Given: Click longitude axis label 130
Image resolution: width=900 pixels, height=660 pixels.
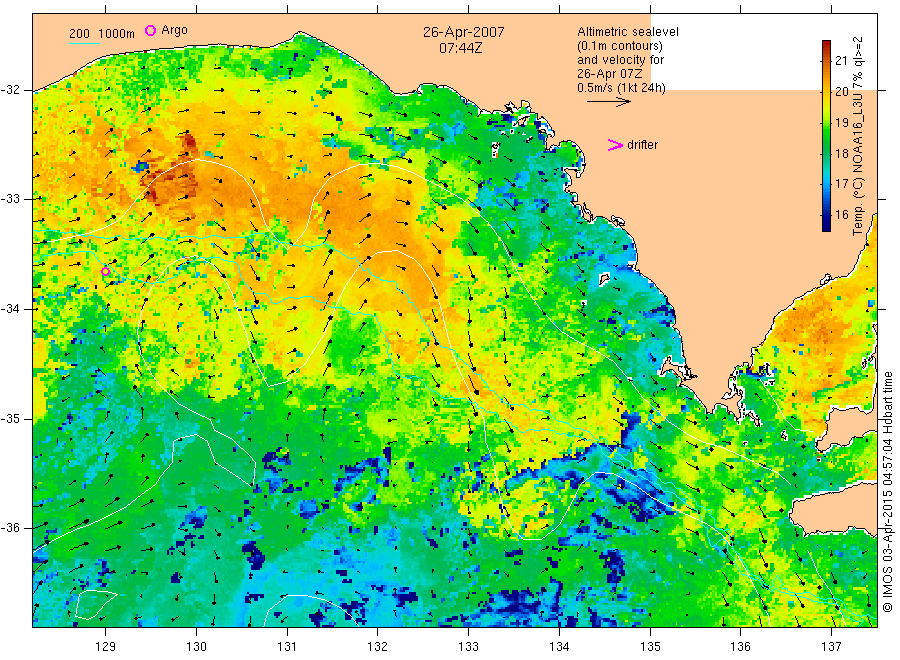Looking at the screenshot, I should (196, 647).
